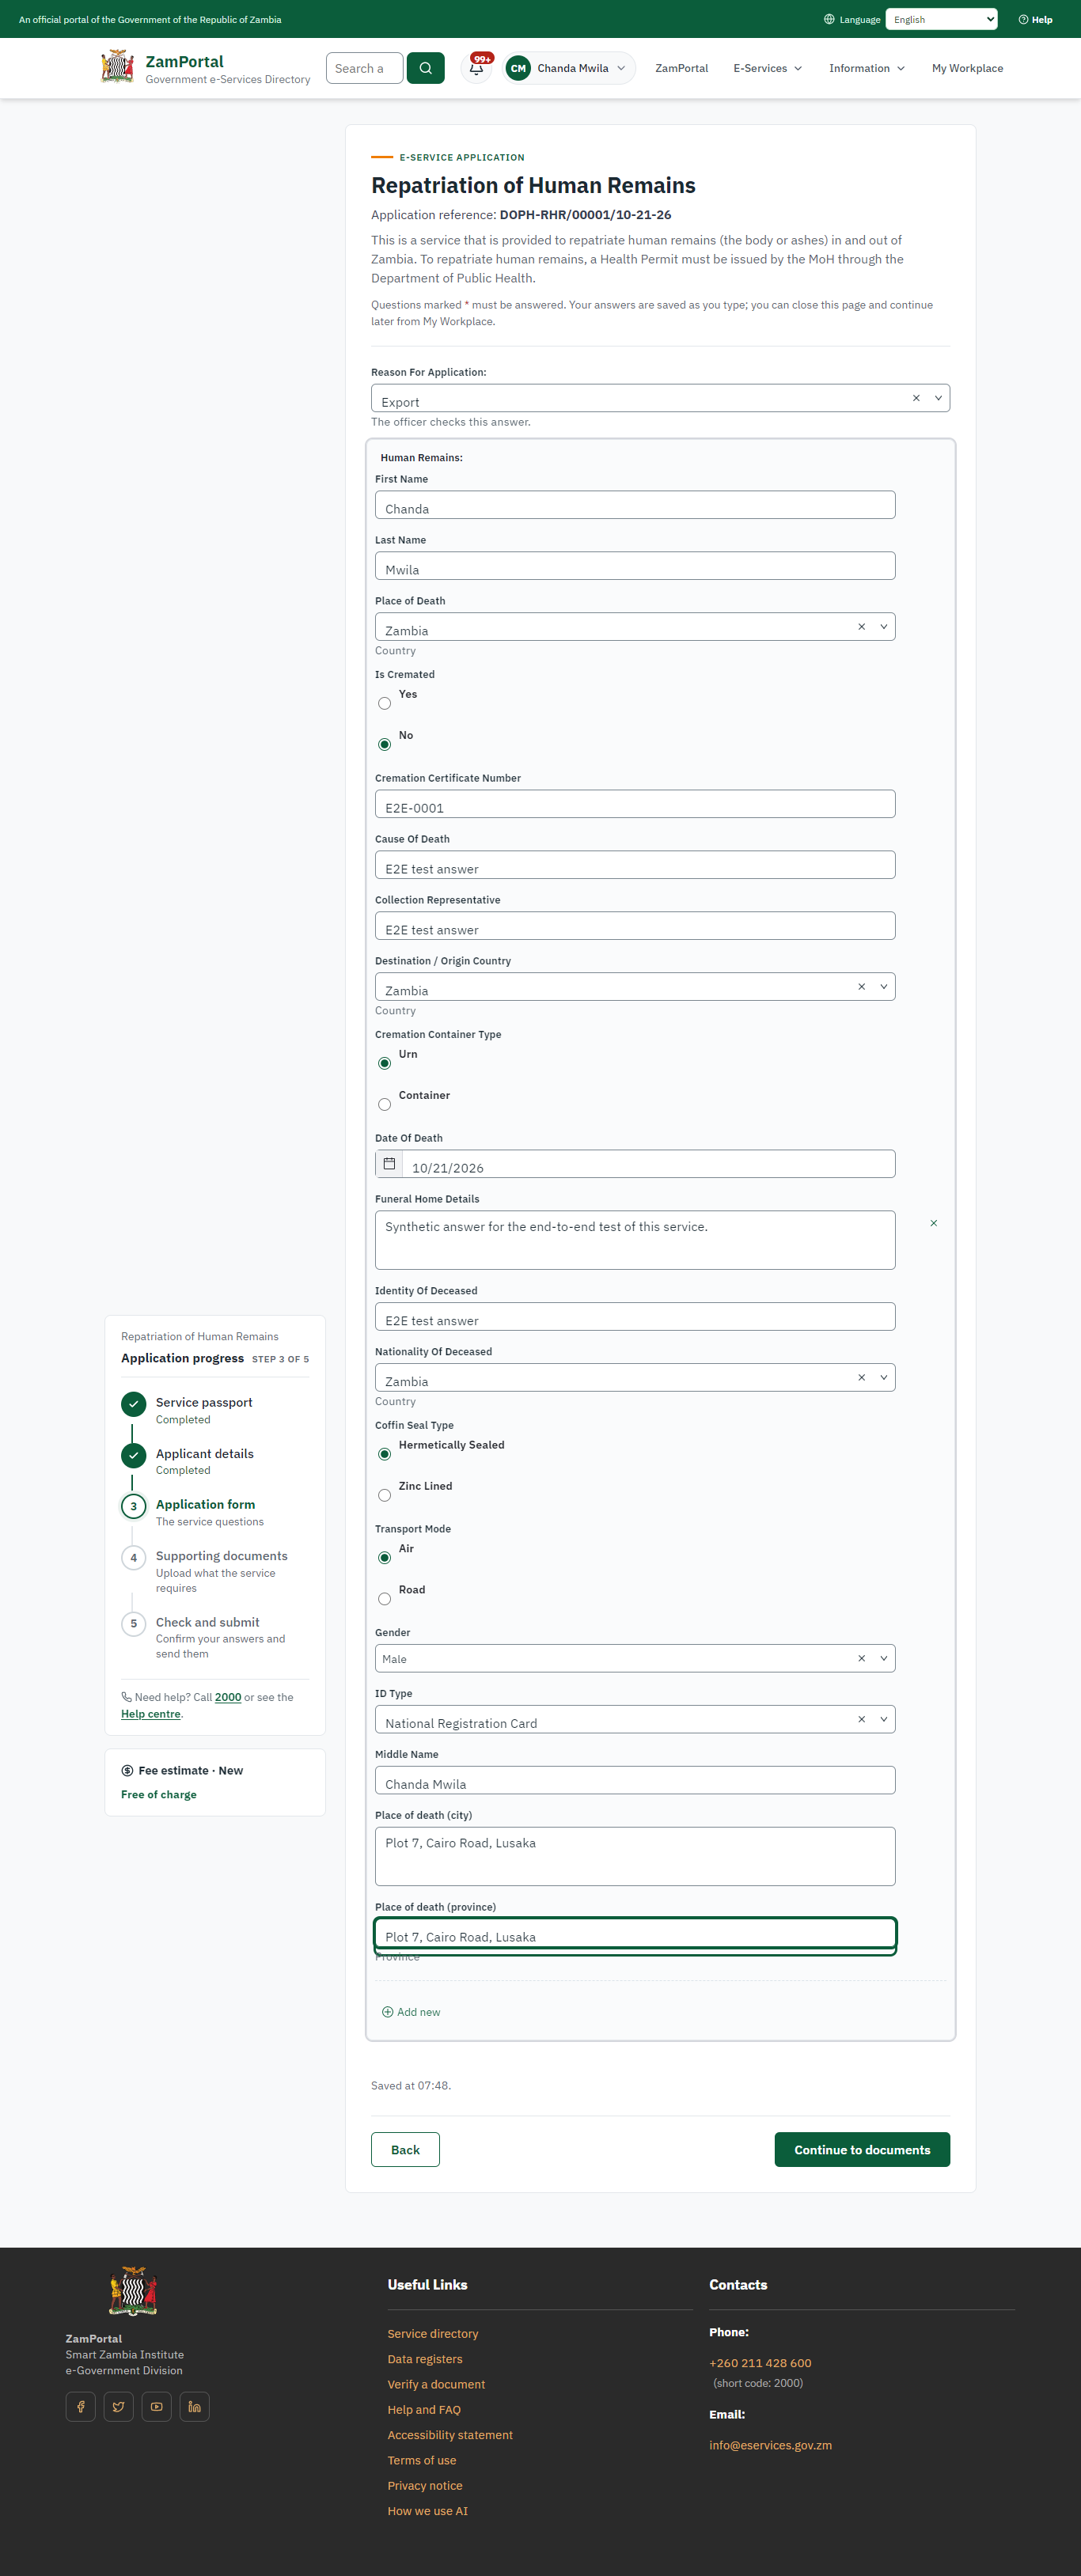
Task: Remove entry with X beside Funeral Home Details
Action: click(x=934, y=1223)
